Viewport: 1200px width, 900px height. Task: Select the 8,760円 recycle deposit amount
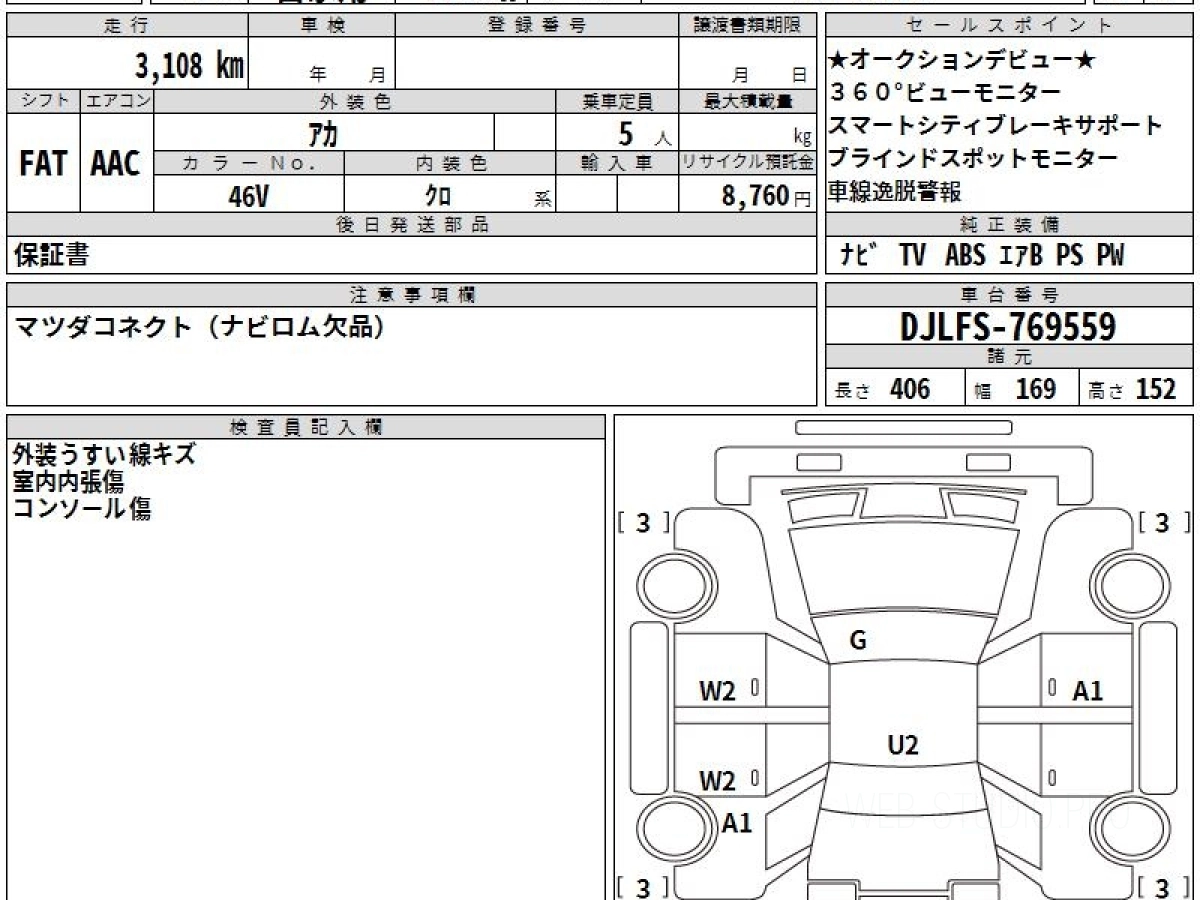766,196
